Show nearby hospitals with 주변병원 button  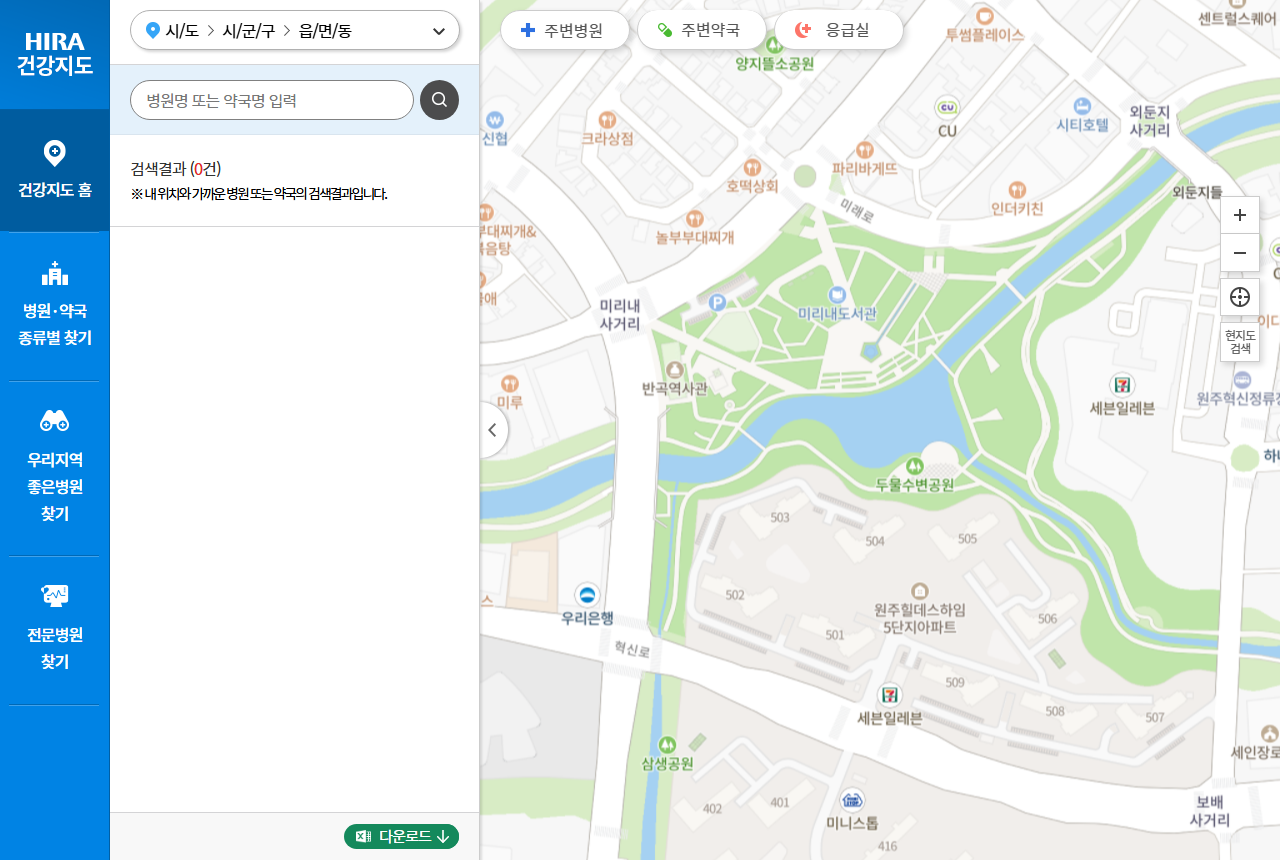pyautogui.click(x=564, y=30)
